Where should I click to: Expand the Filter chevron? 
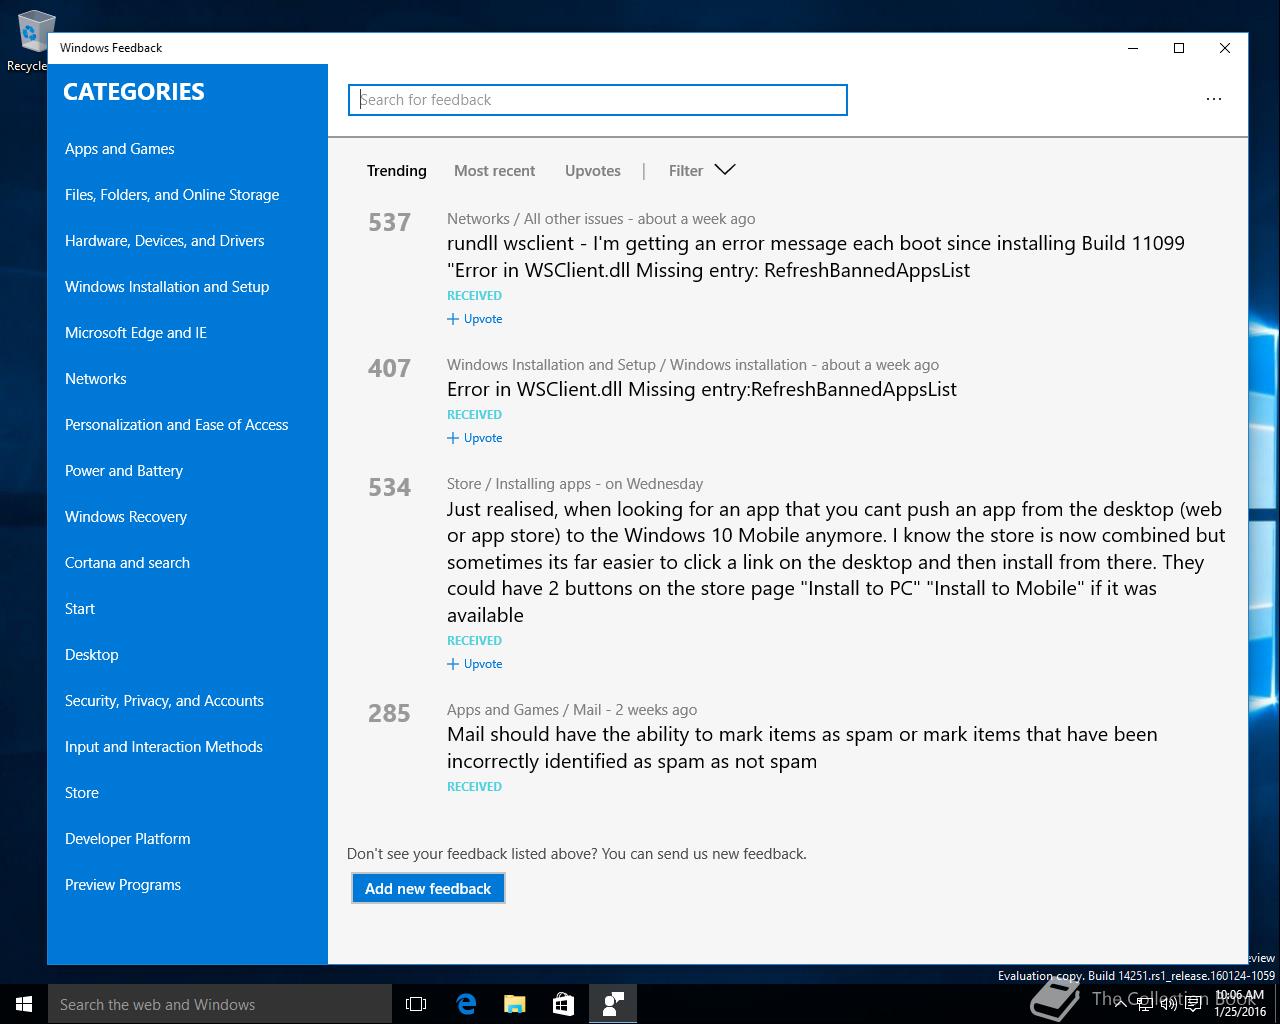(725, 170)
